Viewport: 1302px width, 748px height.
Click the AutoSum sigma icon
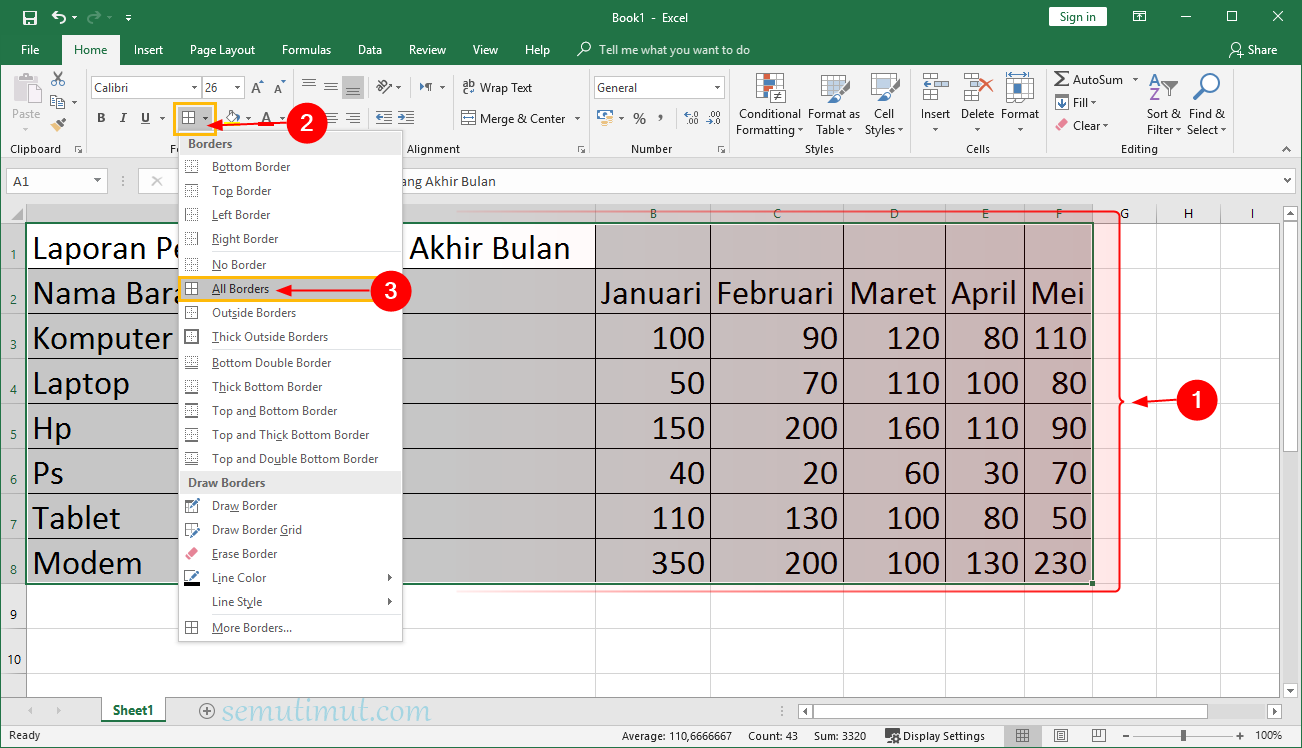(1061, 79)
